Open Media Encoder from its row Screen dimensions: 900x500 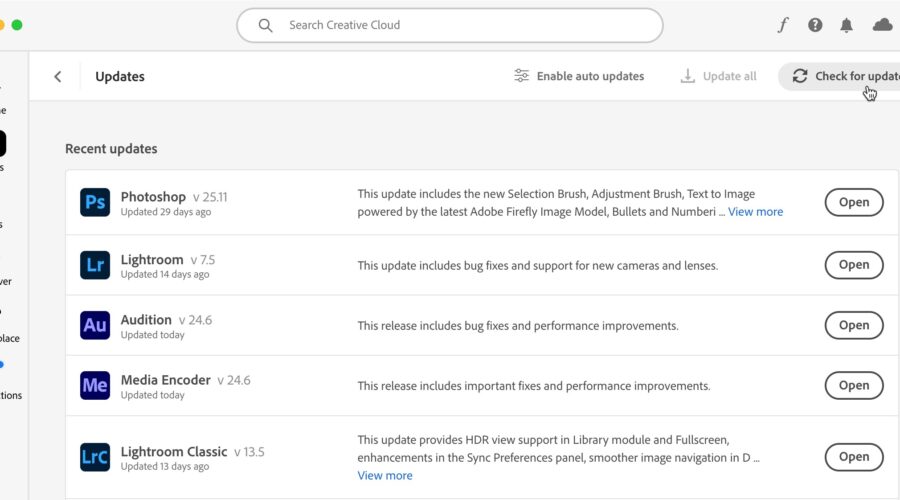(x=854, y=385)
